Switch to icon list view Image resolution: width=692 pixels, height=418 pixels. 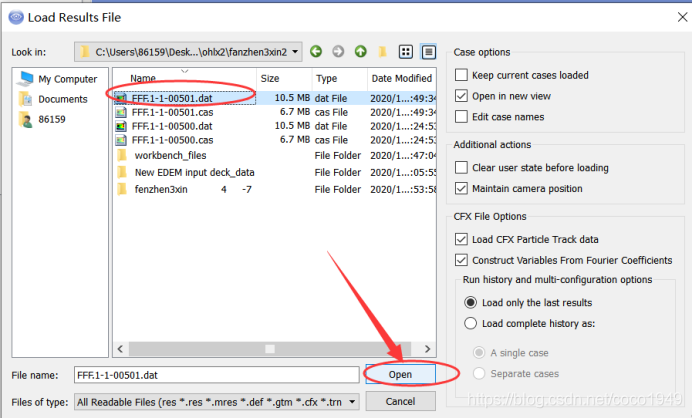pos(406,52)
